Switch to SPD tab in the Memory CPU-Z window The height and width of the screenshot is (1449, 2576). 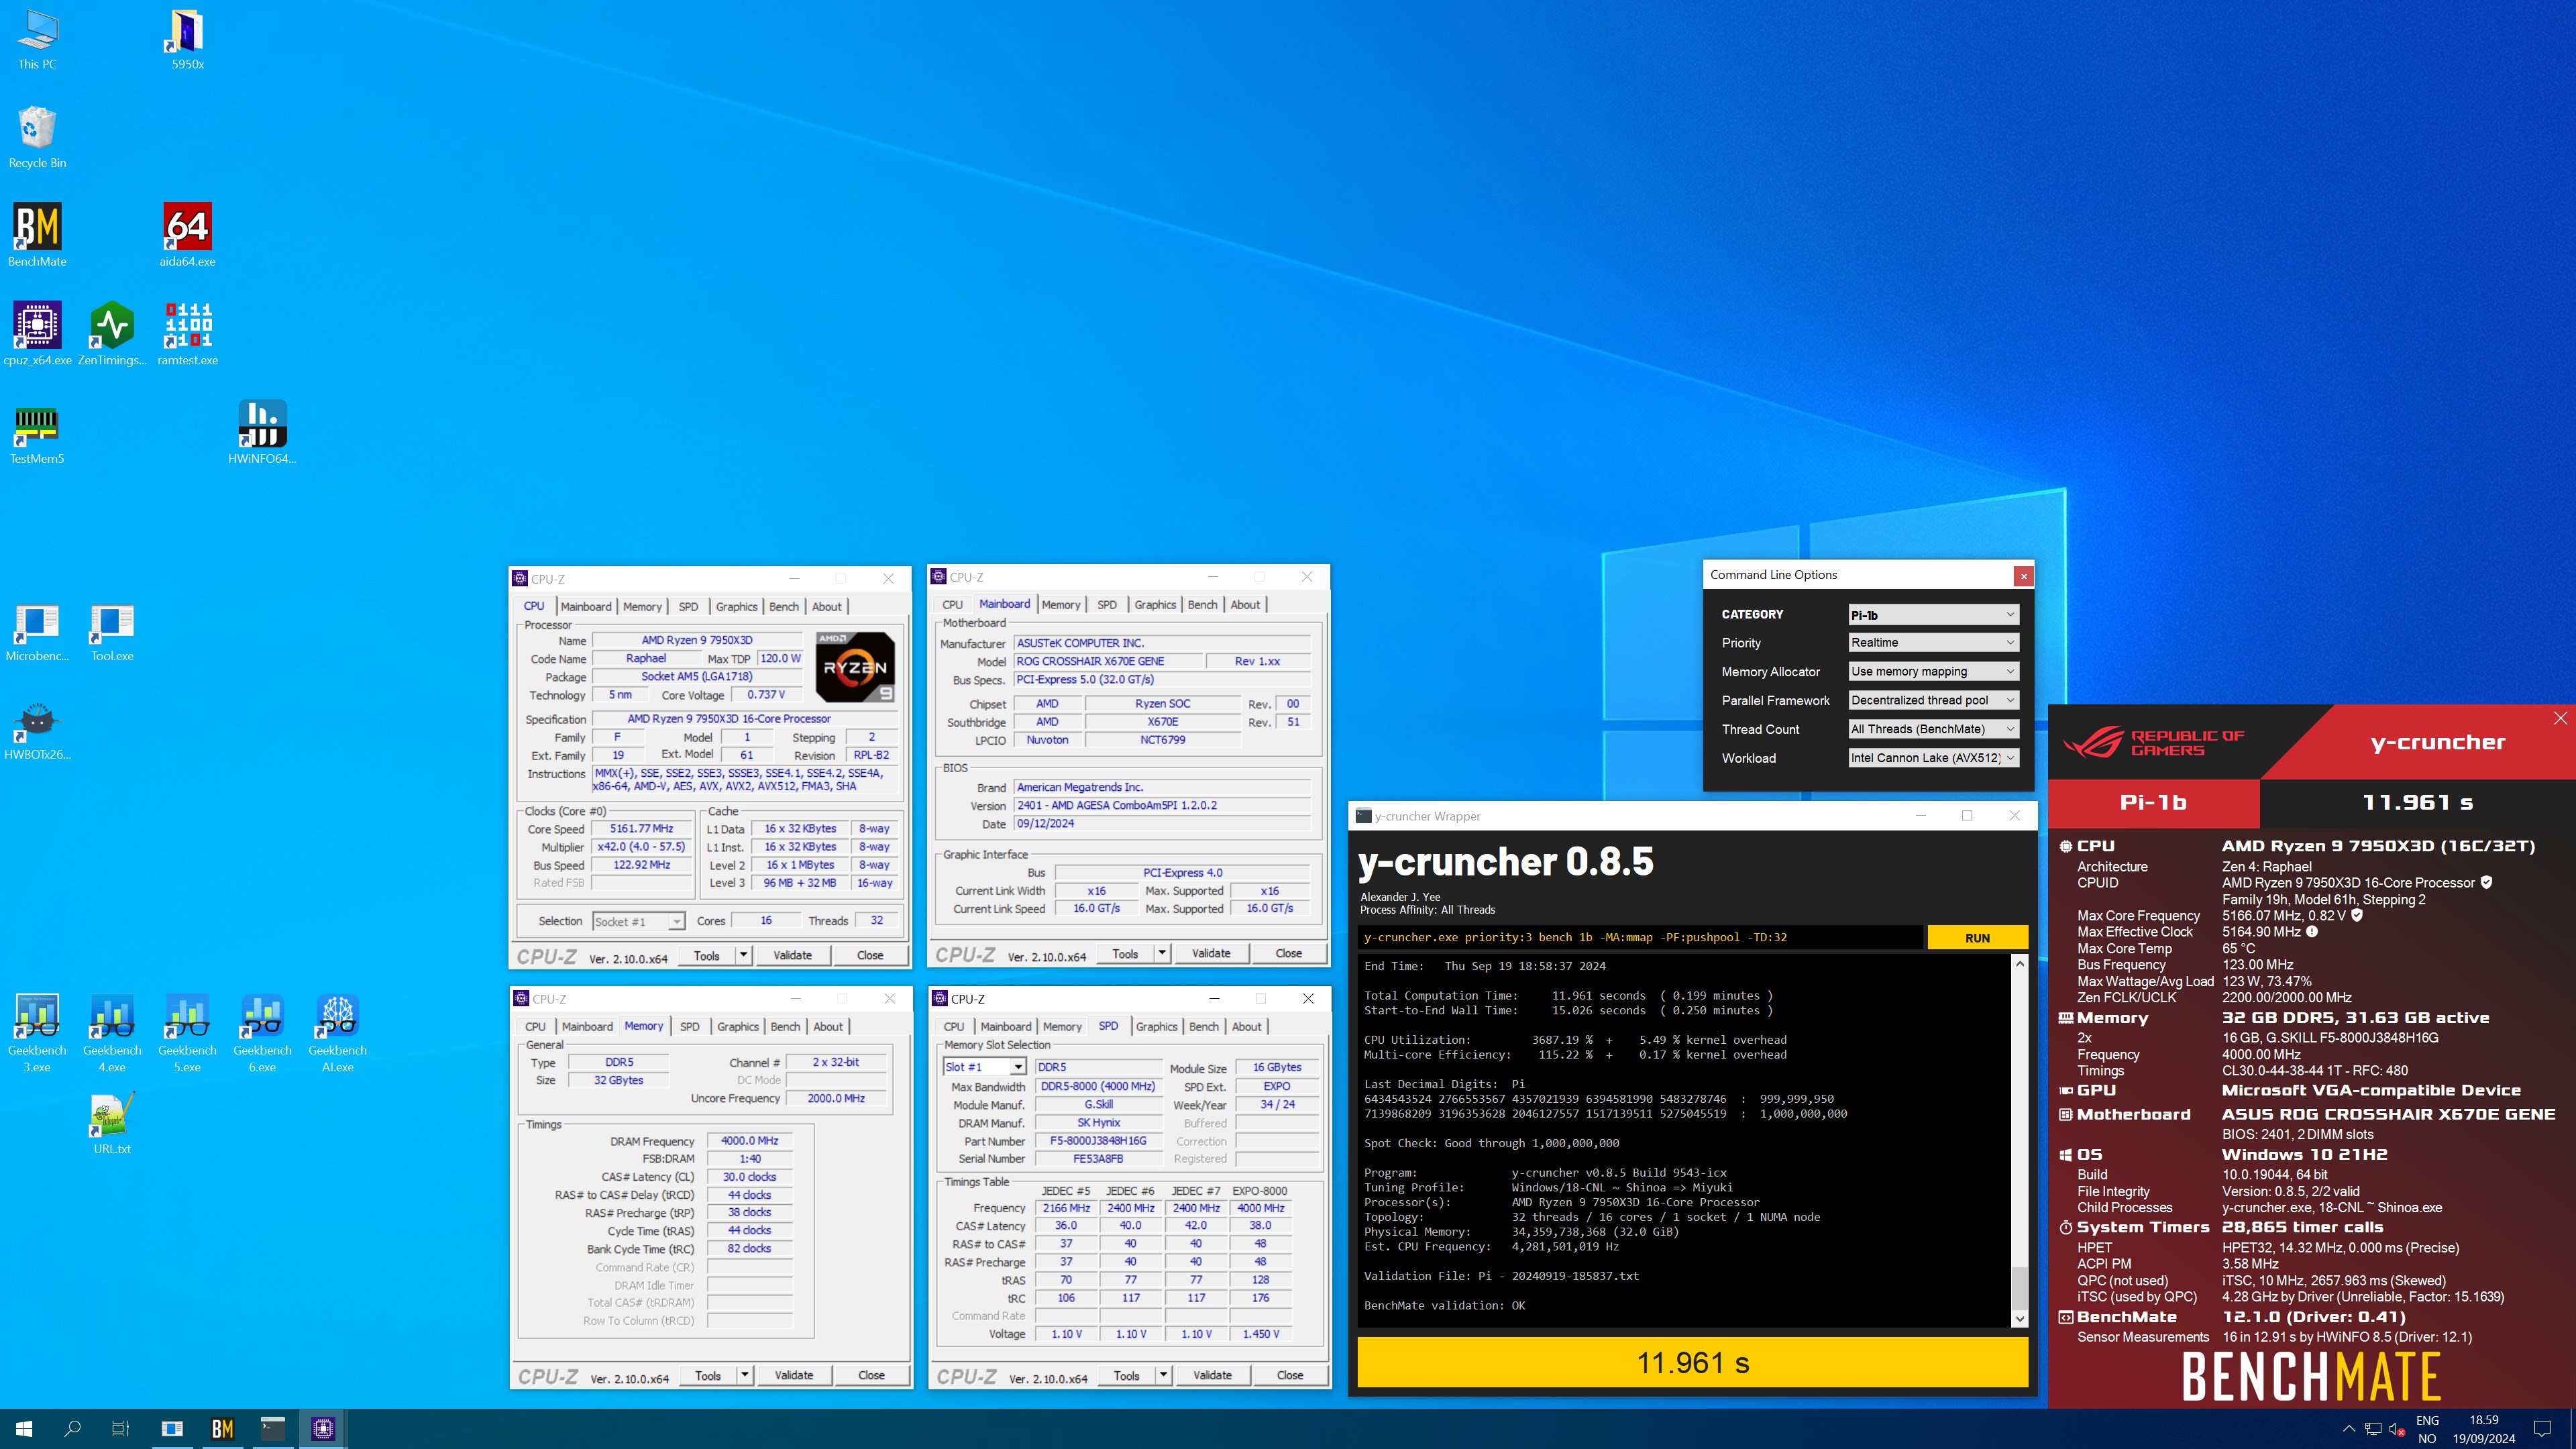click(690, 1026)
